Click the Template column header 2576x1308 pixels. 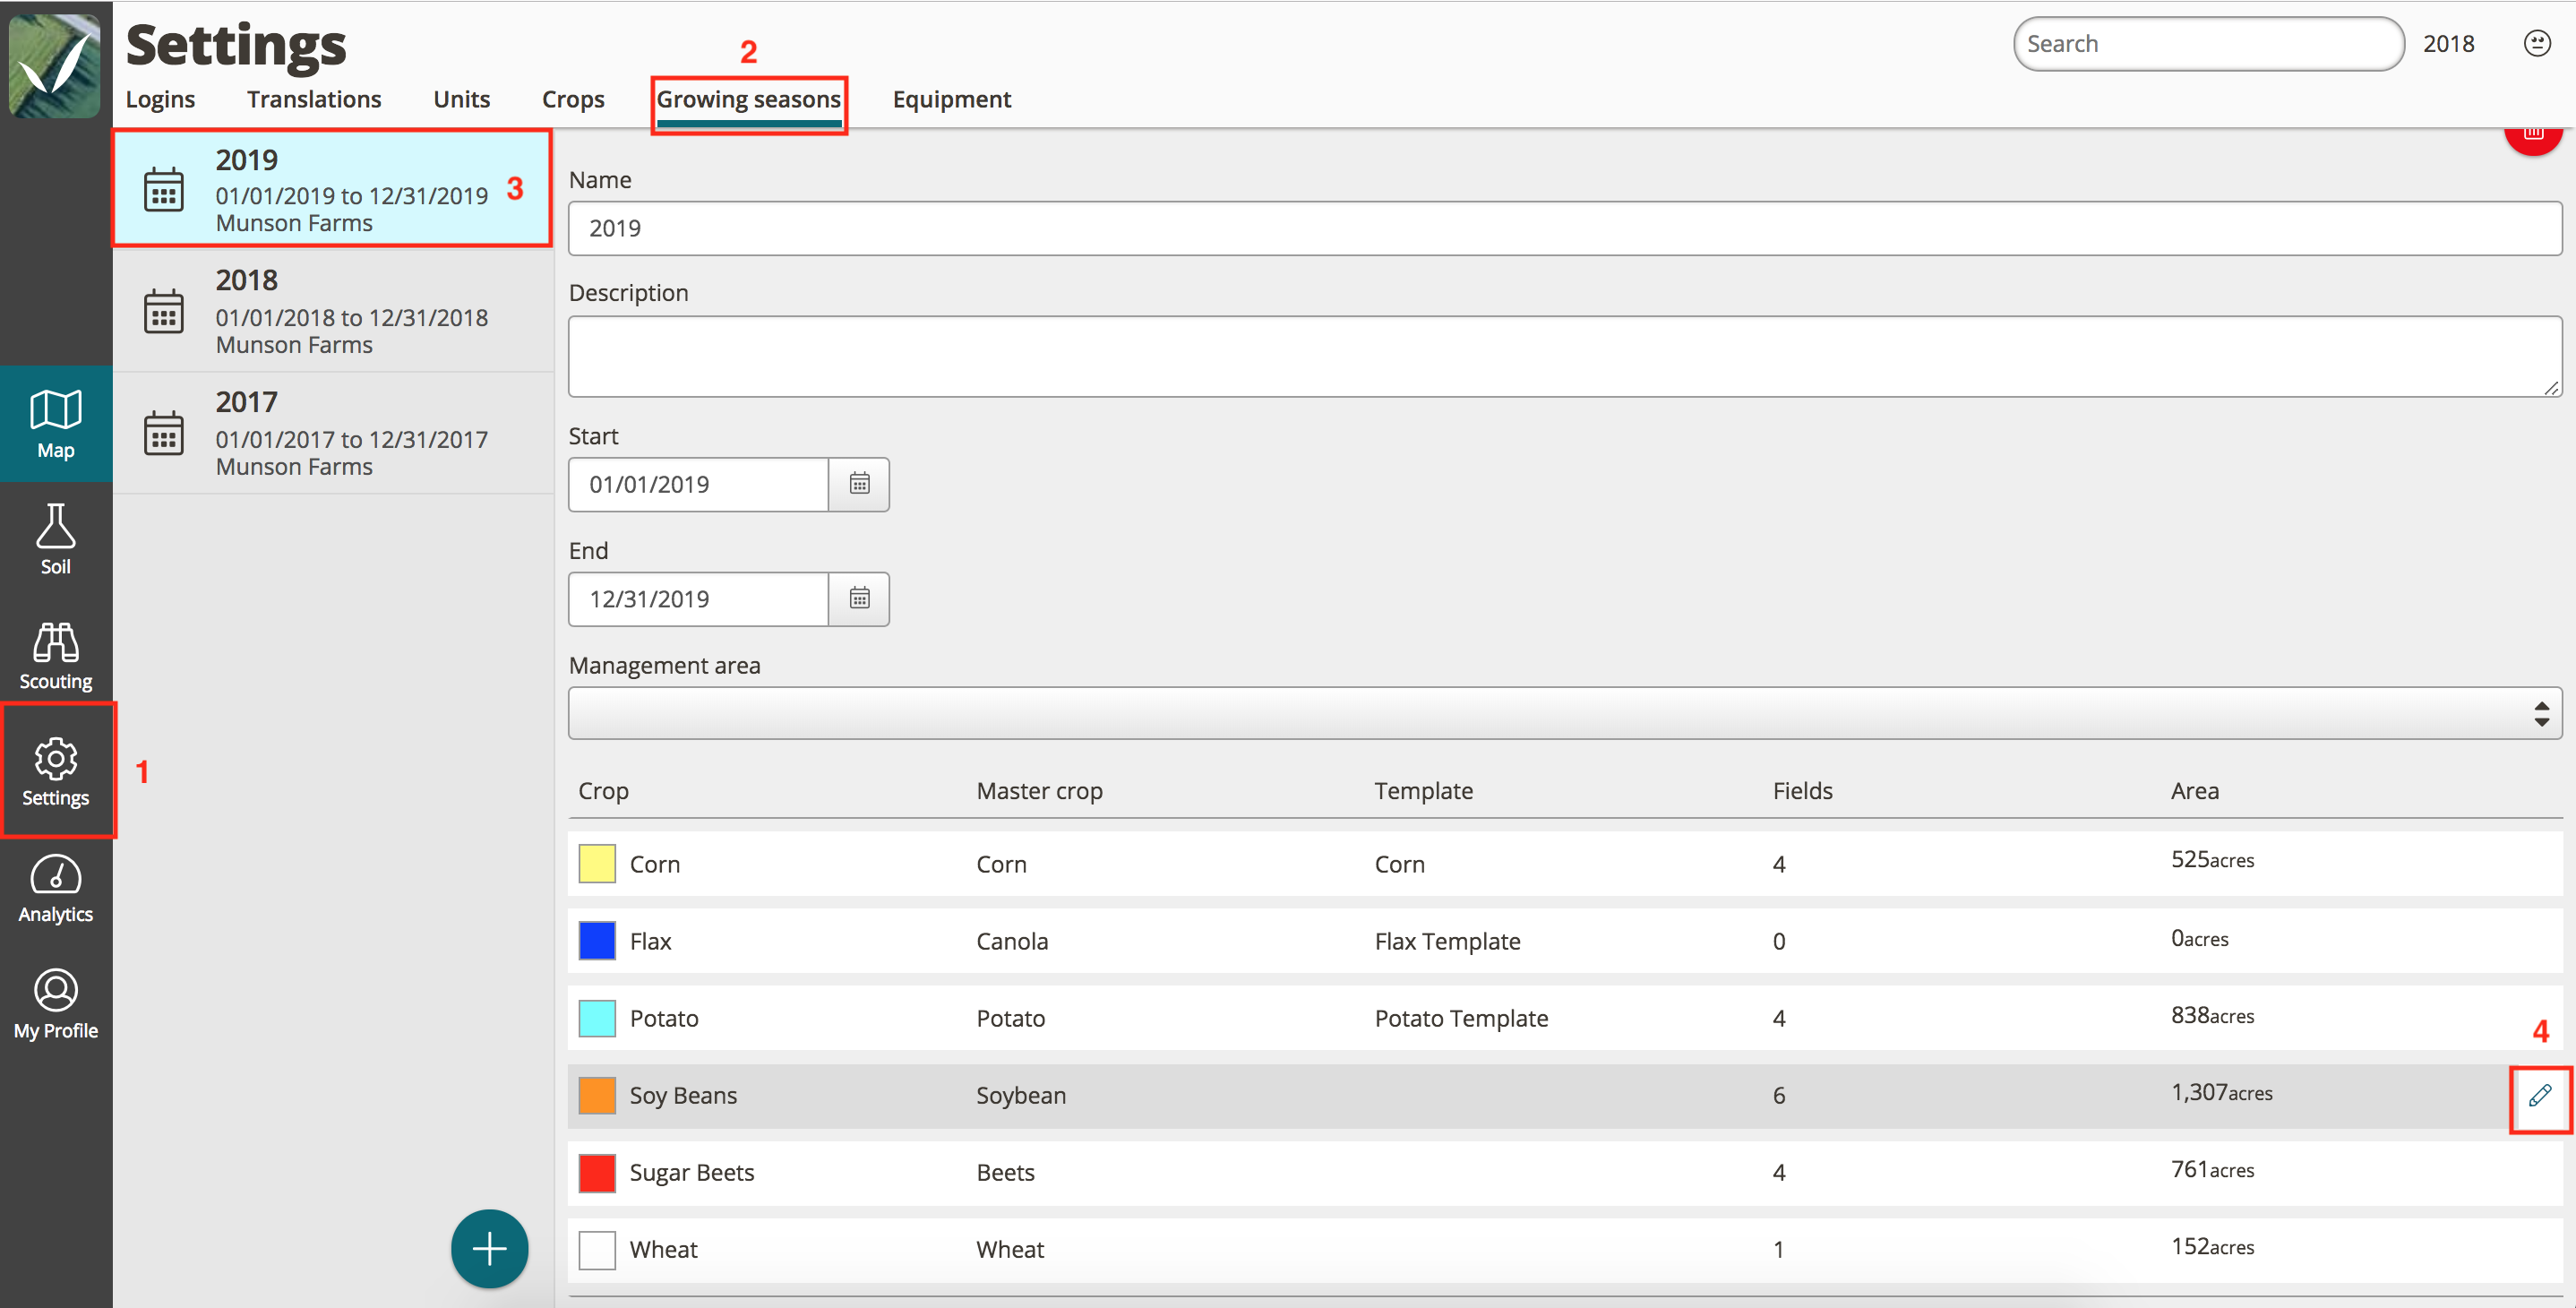(1423, 791)
